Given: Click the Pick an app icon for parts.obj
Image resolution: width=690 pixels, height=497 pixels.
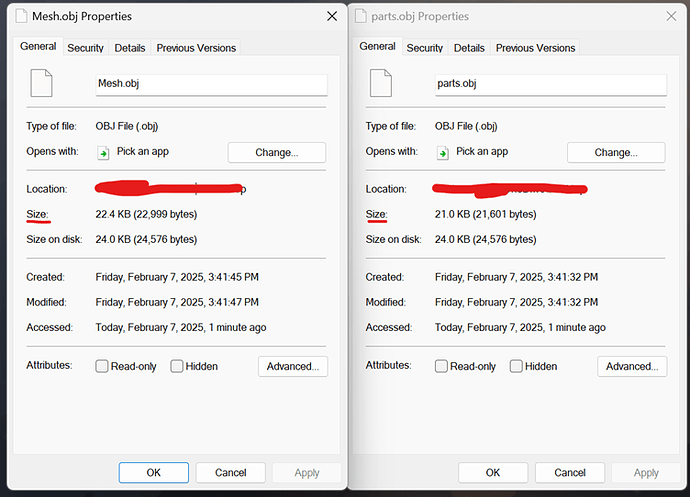Looking at the screenshot, I should click(443, 153).
